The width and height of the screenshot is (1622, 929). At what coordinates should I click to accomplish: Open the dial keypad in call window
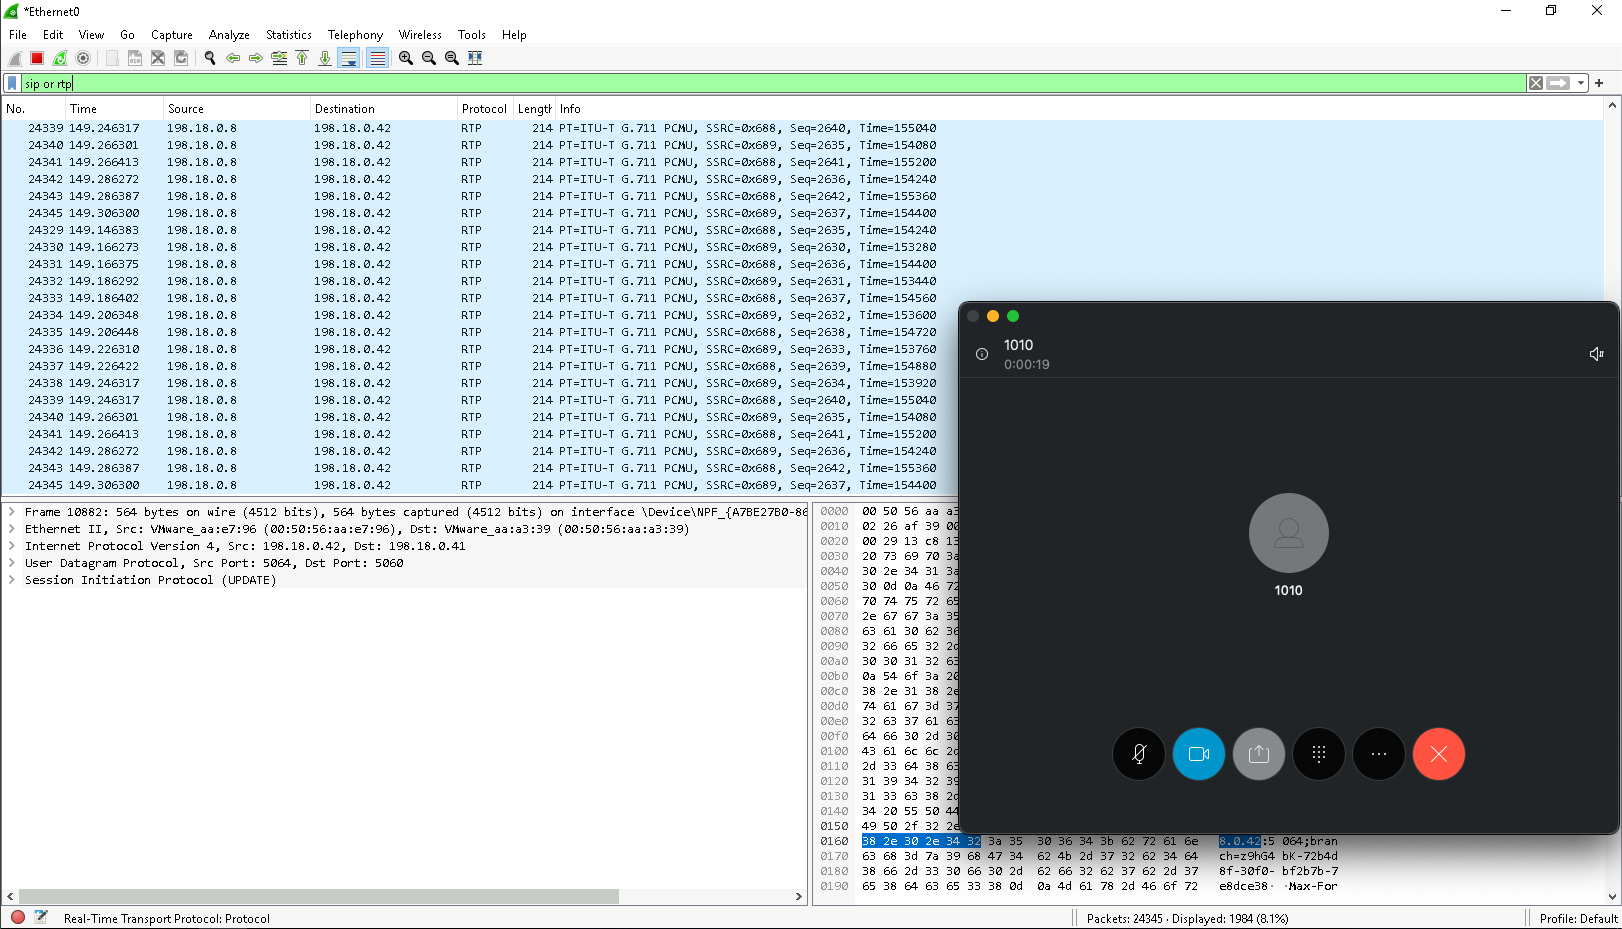coord(1318,754)
